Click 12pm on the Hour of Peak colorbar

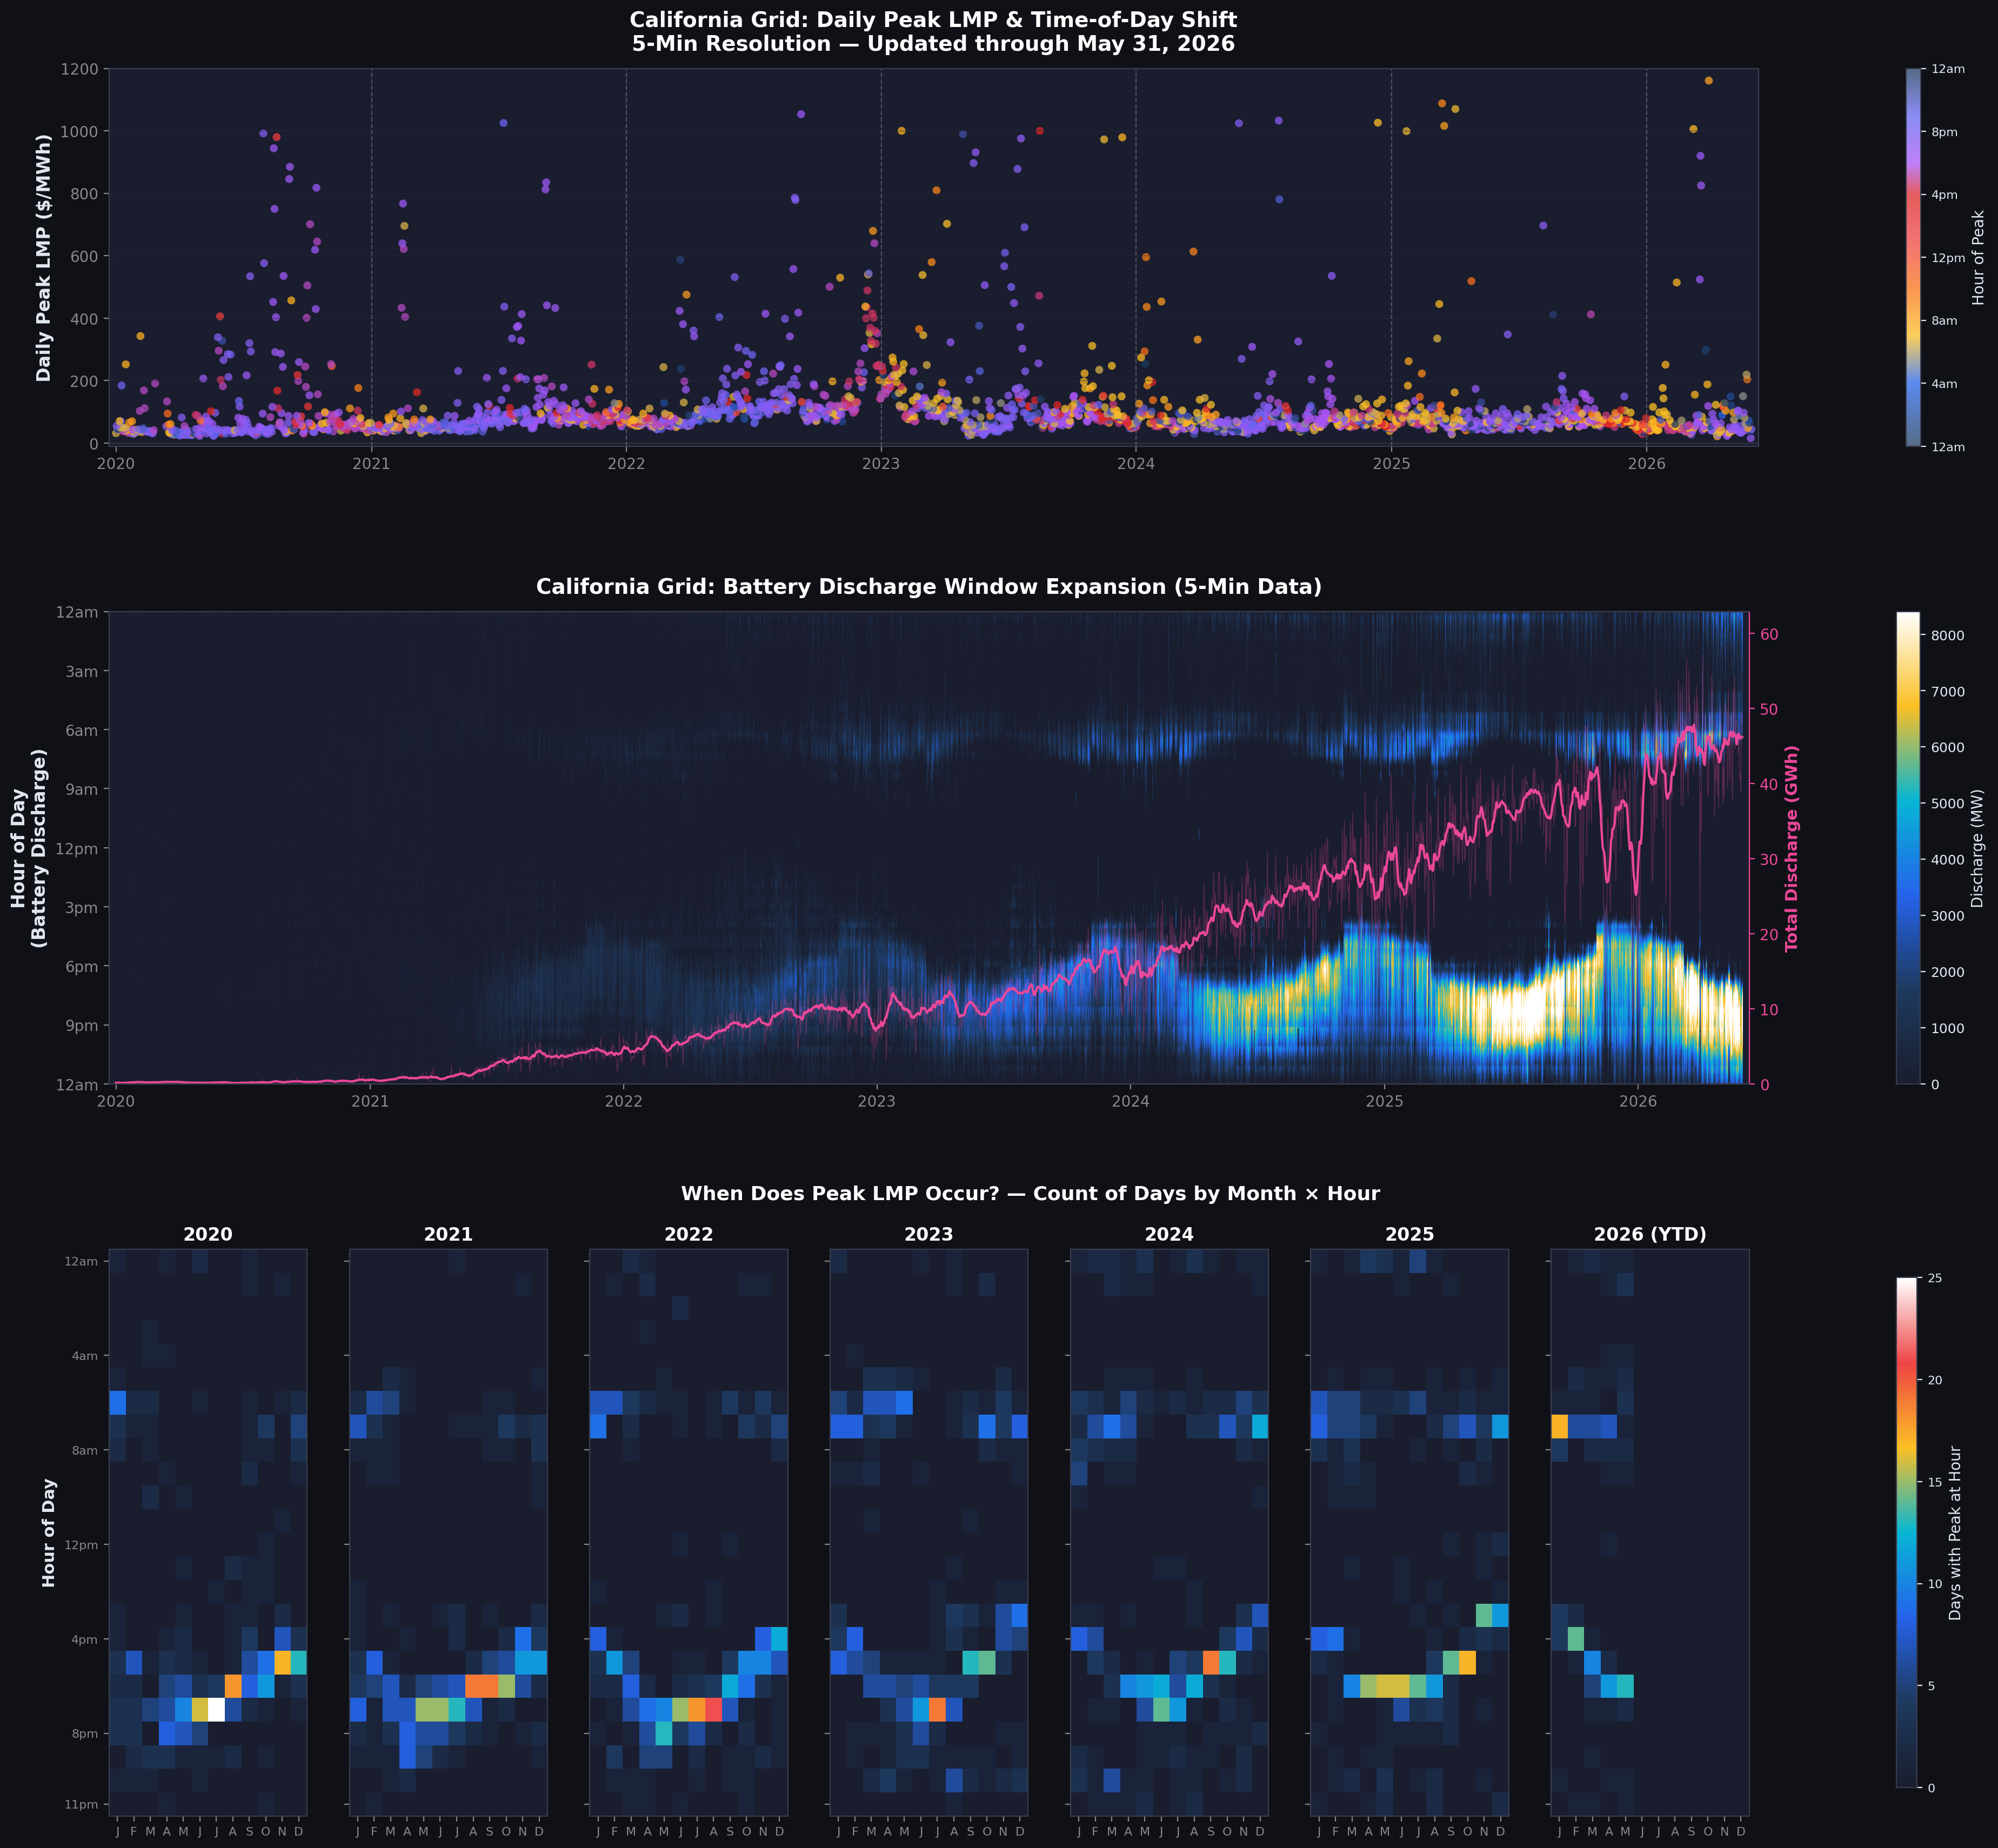[x=1947, y=258]
